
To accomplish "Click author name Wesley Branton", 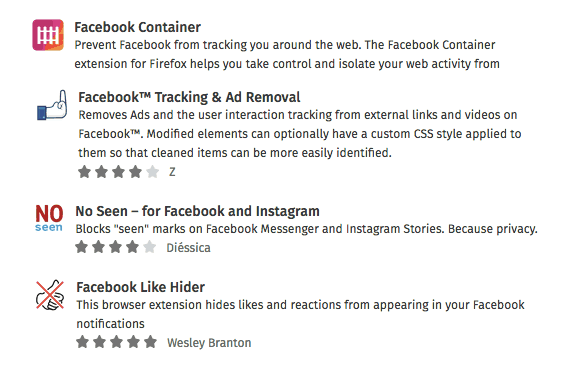I will tap(209, 343).
